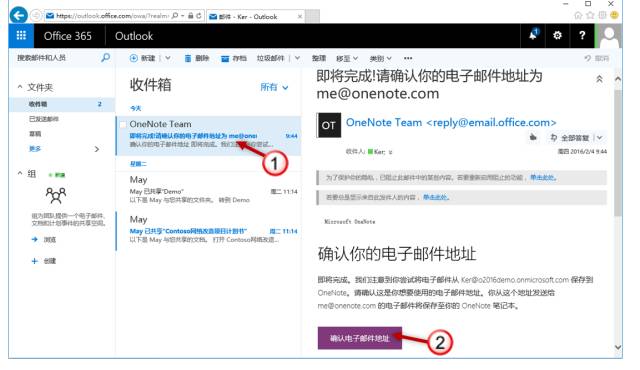Screen dimensions: 640x370
Task: Click 单击此处 link in first info bar
Action: tap(542, 177)
